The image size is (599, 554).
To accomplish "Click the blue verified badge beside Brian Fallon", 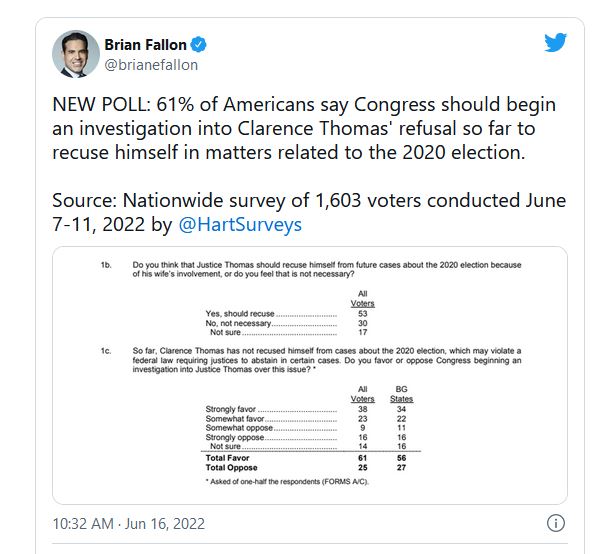I will tap(199, 45).
